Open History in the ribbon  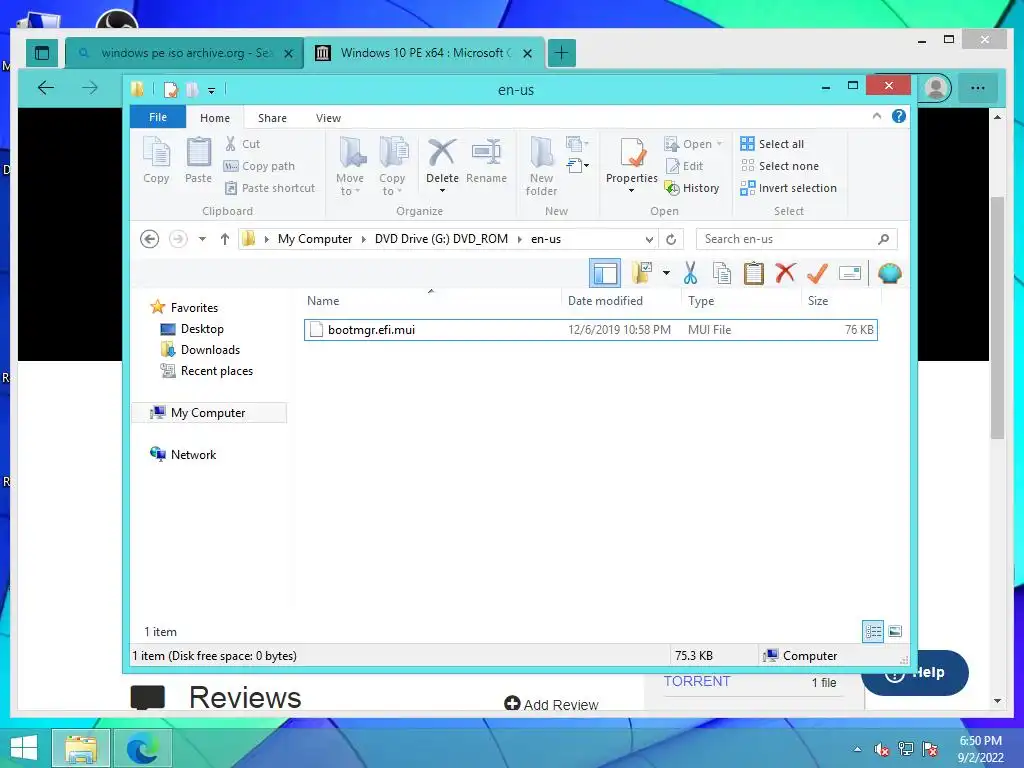[x=692, y=188]
